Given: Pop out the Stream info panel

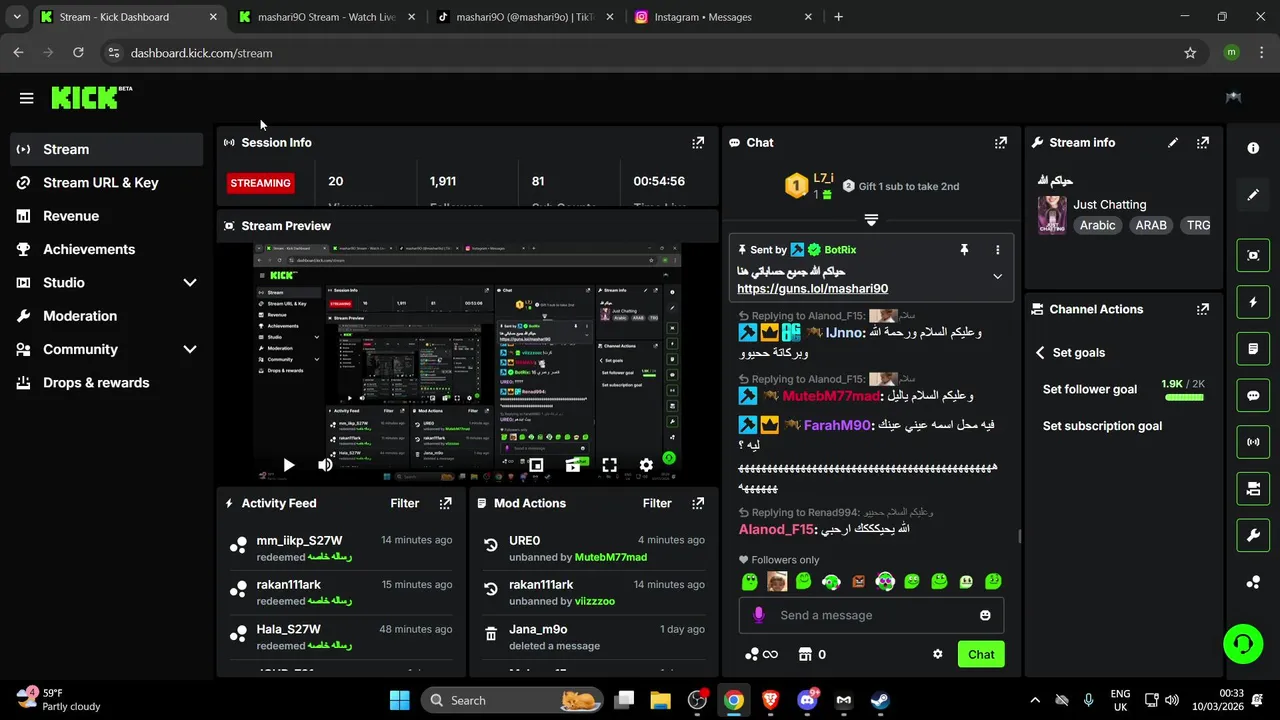Looking at the screenshot, I should click(x=1203, y=143).
